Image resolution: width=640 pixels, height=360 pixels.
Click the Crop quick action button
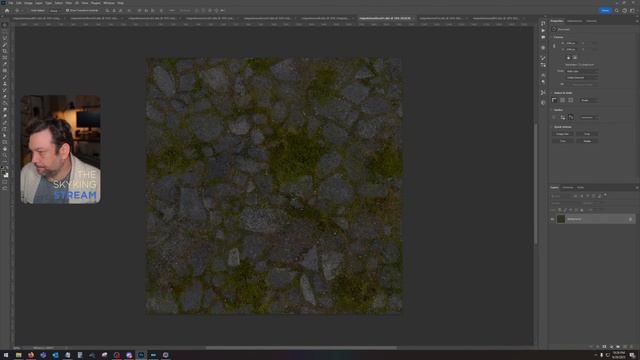(x=587, y=134)
